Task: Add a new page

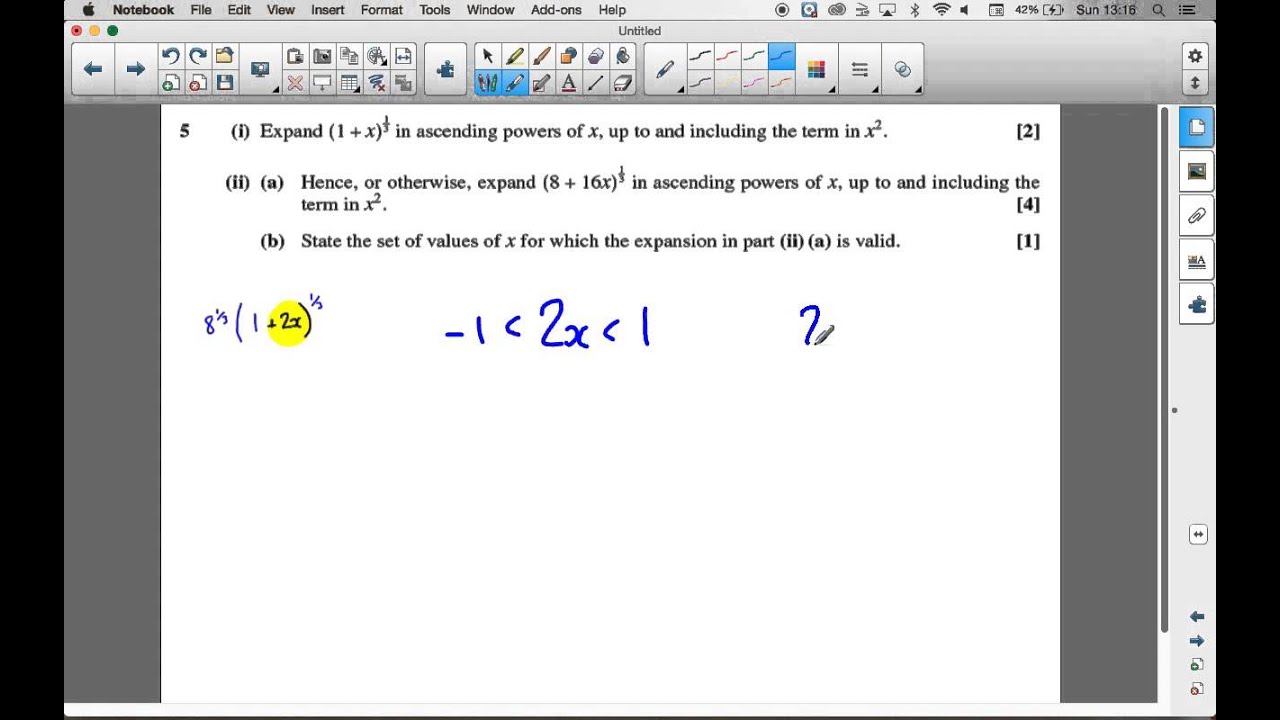Action: pyautogui.click(x=171, y=83)
